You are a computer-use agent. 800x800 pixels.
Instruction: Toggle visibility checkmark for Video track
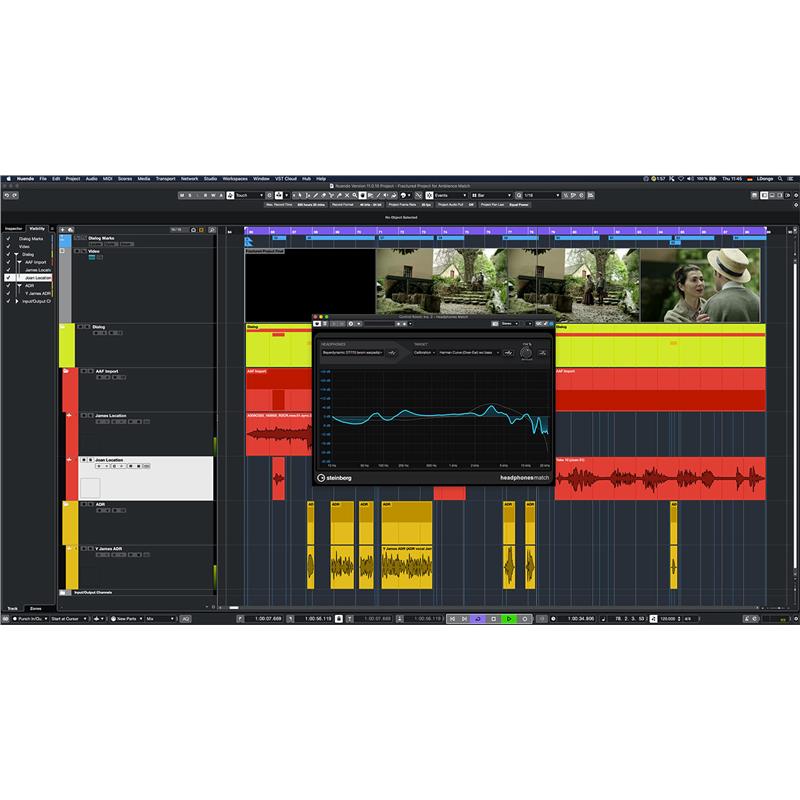pos(8,246)
